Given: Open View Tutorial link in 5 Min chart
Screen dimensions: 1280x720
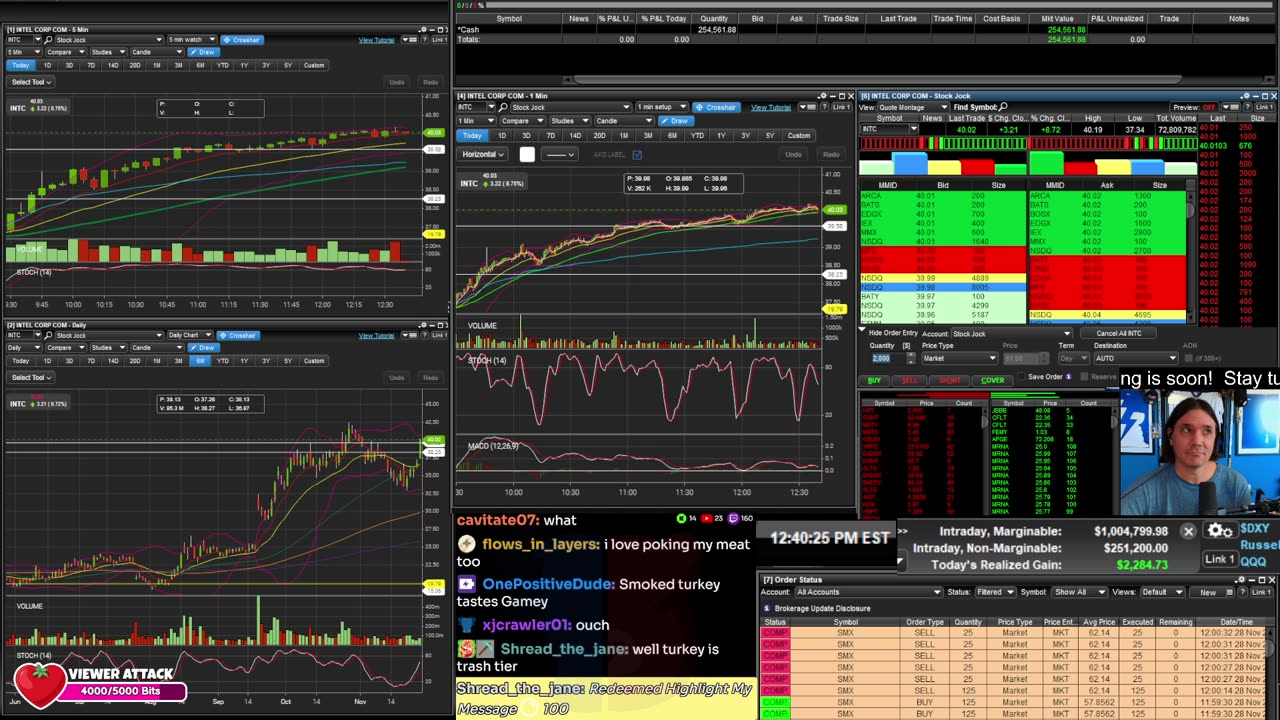Looking at the screenshot, I should coord(377,40).
